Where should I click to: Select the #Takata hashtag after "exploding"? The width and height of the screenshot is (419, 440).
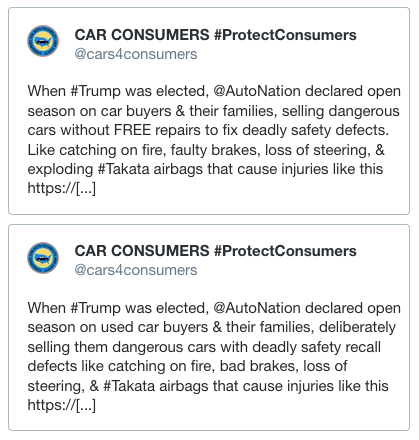pos(124,169)
